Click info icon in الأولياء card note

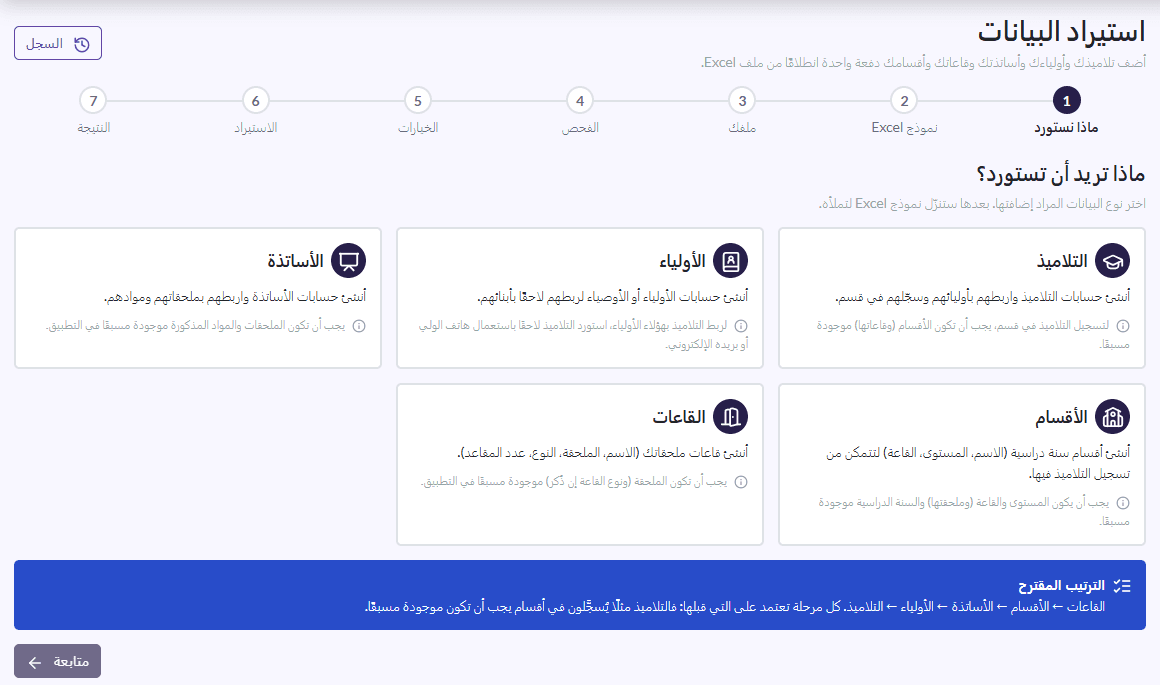click(741, 325)
